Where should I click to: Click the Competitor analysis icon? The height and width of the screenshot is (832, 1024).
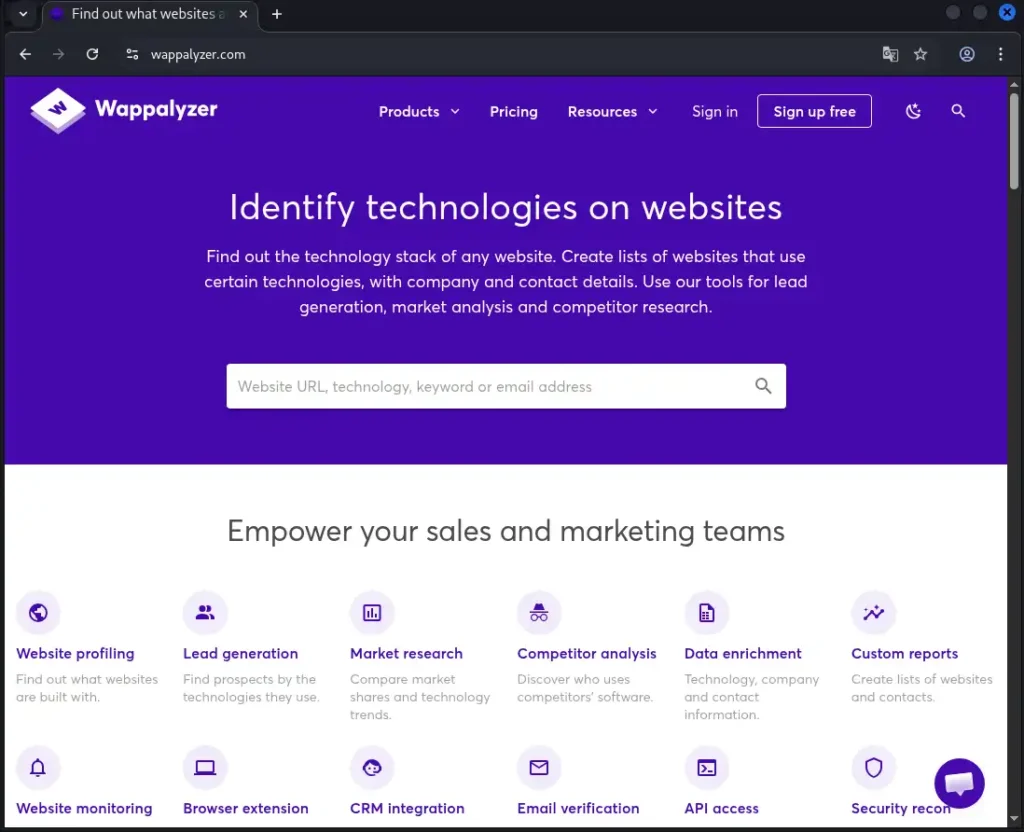pos(539,612)
